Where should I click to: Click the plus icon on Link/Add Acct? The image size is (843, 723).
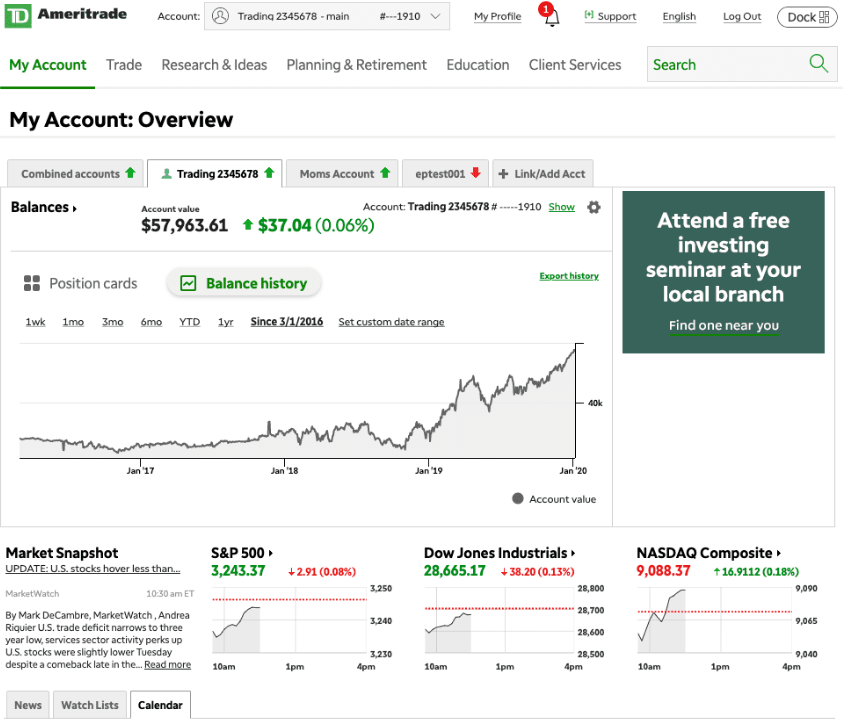[x=503, y=174]
